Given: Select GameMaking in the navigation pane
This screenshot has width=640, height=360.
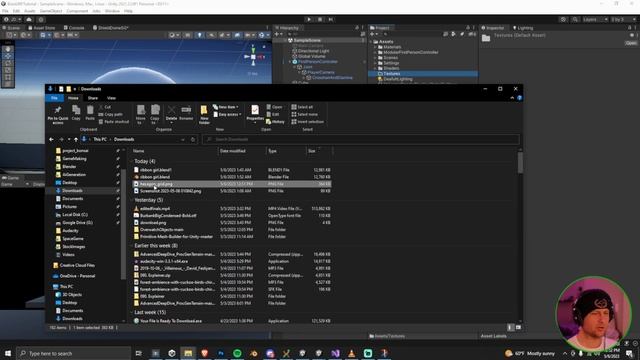Looking at the screenshot, I should point(74,158).
